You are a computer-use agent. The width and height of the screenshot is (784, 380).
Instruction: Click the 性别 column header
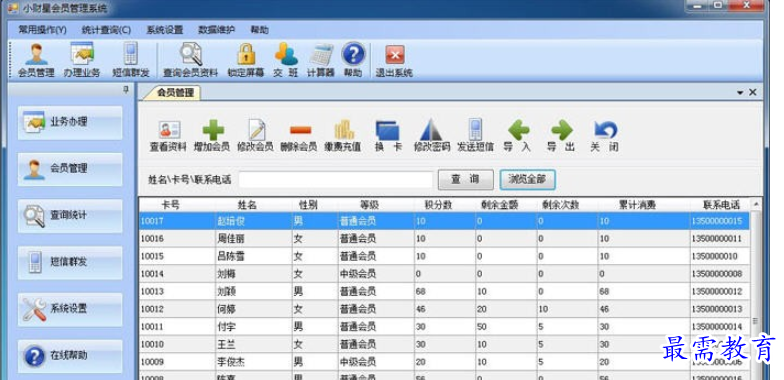pos(308,204)
